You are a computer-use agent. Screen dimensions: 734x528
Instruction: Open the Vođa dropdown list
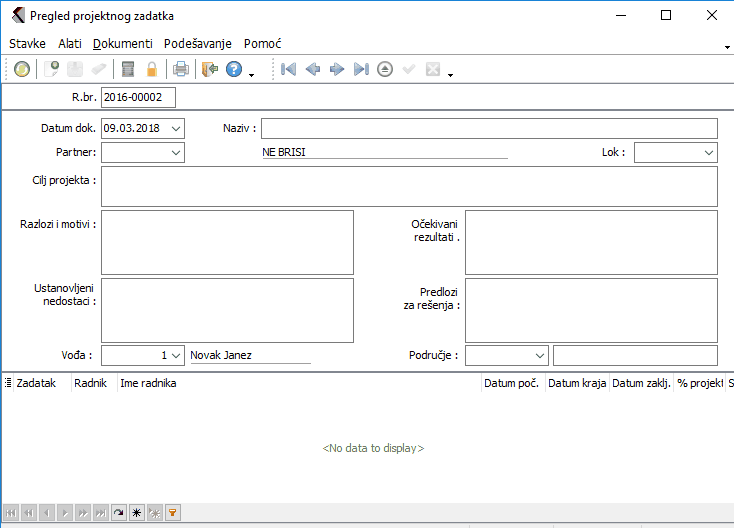click(x=176, y=355)
